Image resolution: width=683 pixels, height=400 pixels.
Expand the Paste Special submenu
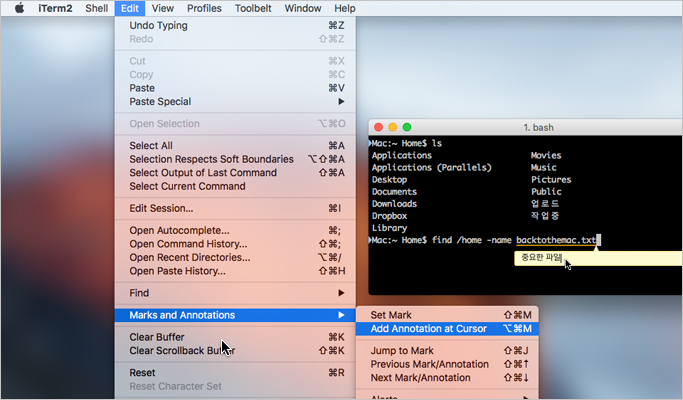pyautogui.click(x=235, y=102)
